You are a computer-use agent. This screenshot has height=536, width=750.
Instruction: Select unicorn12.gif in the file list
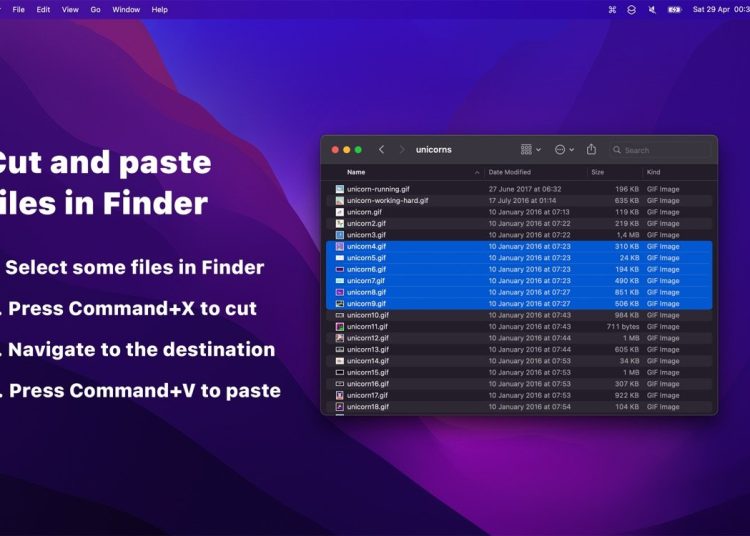[x=368, y=338]
